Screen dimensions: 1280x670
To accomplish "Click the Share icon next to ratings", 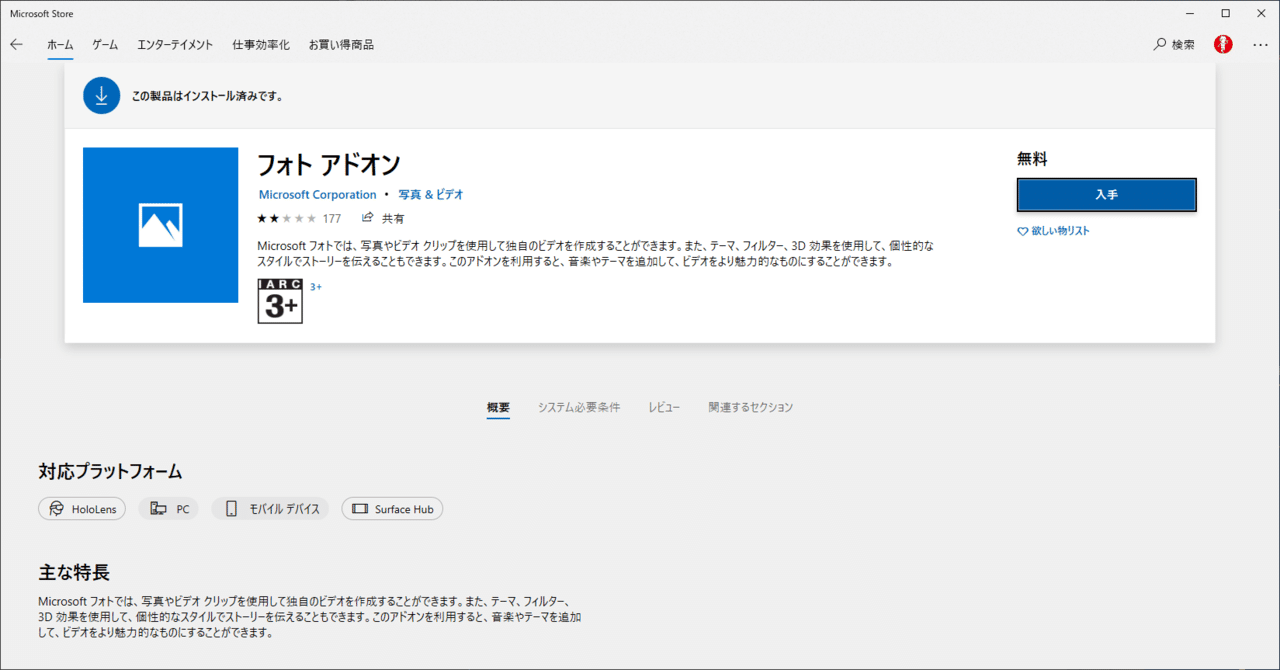I will [x=368, y=217].
